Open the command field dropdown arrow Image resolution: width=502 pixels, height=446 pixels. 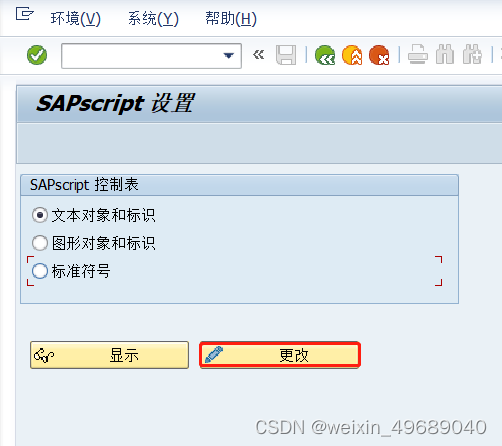click(x=229, y=56)
